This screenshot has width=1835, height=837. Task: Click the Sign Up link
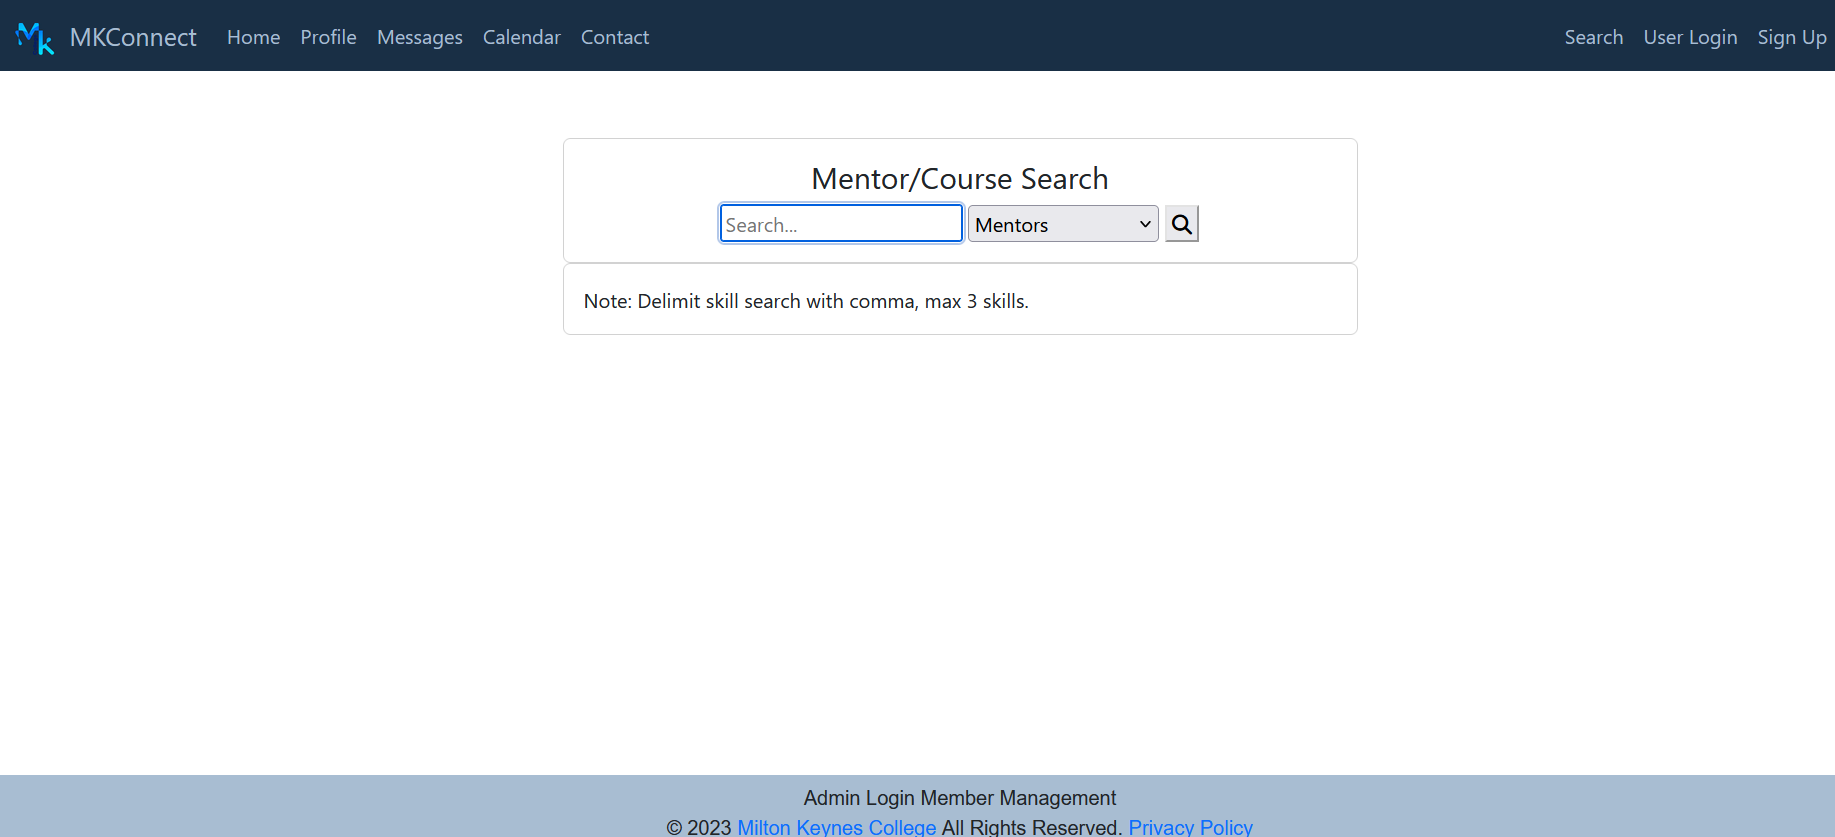pyautogui.click(x=1791, y=38)
